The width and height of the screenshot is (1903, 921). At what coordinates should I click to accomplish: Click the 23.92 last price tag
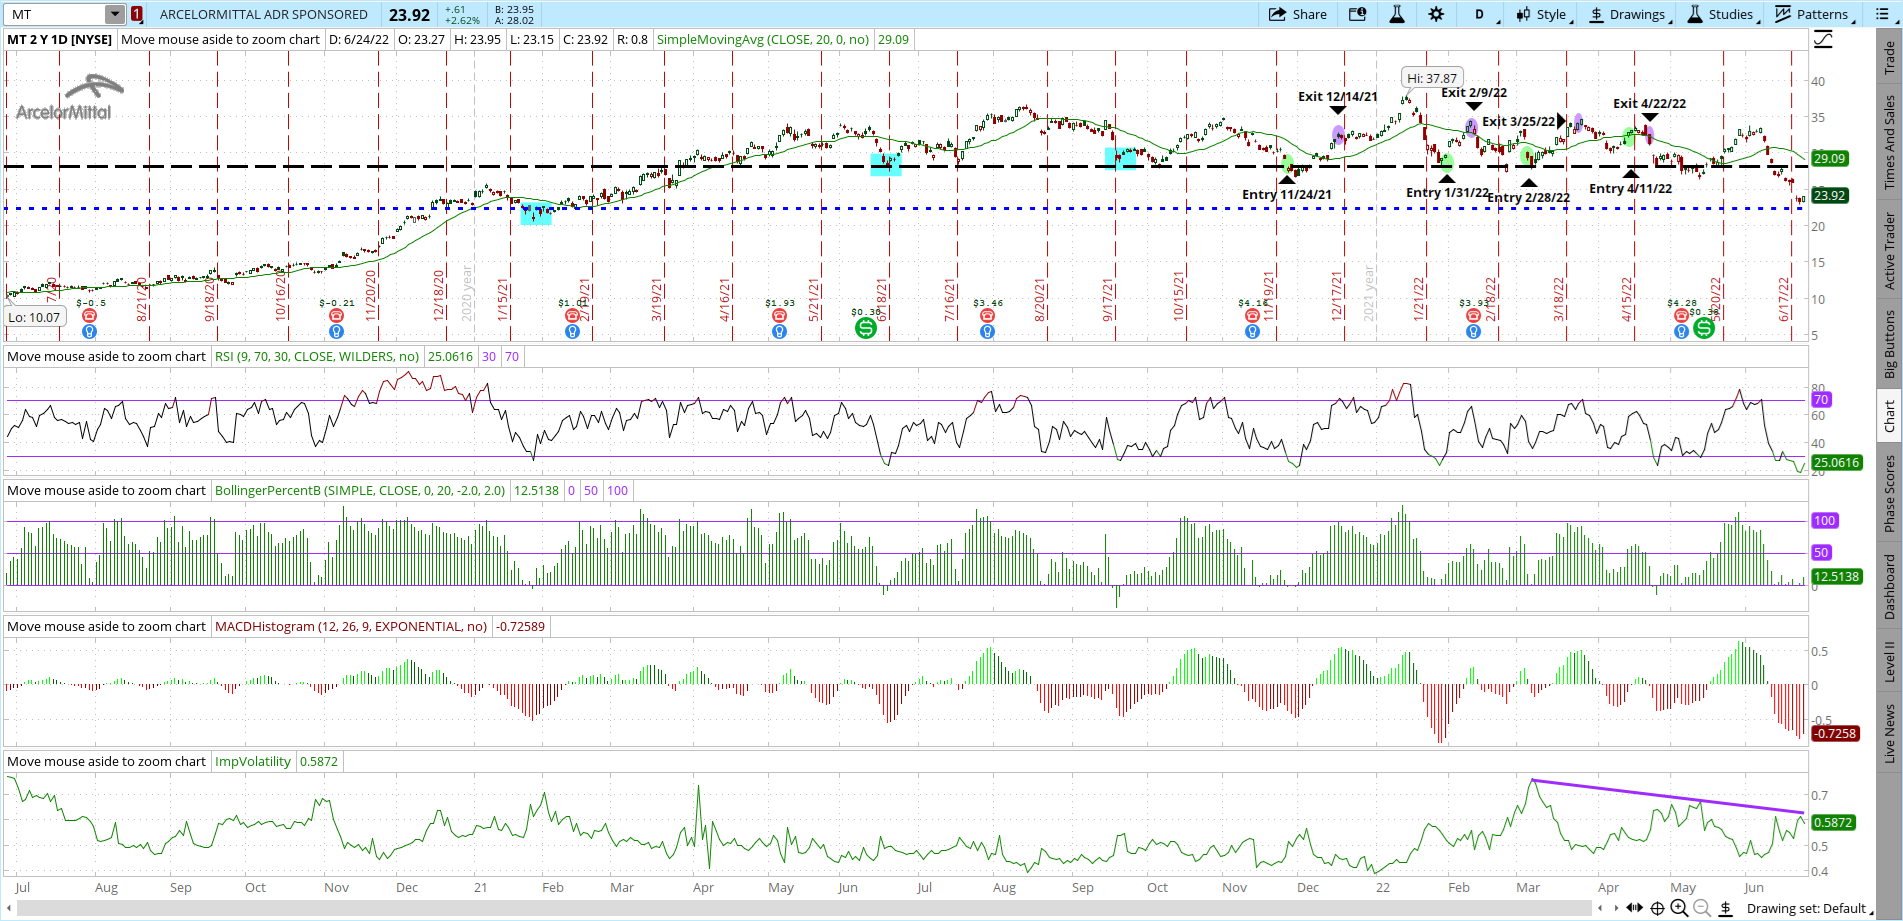(1829, 195)
